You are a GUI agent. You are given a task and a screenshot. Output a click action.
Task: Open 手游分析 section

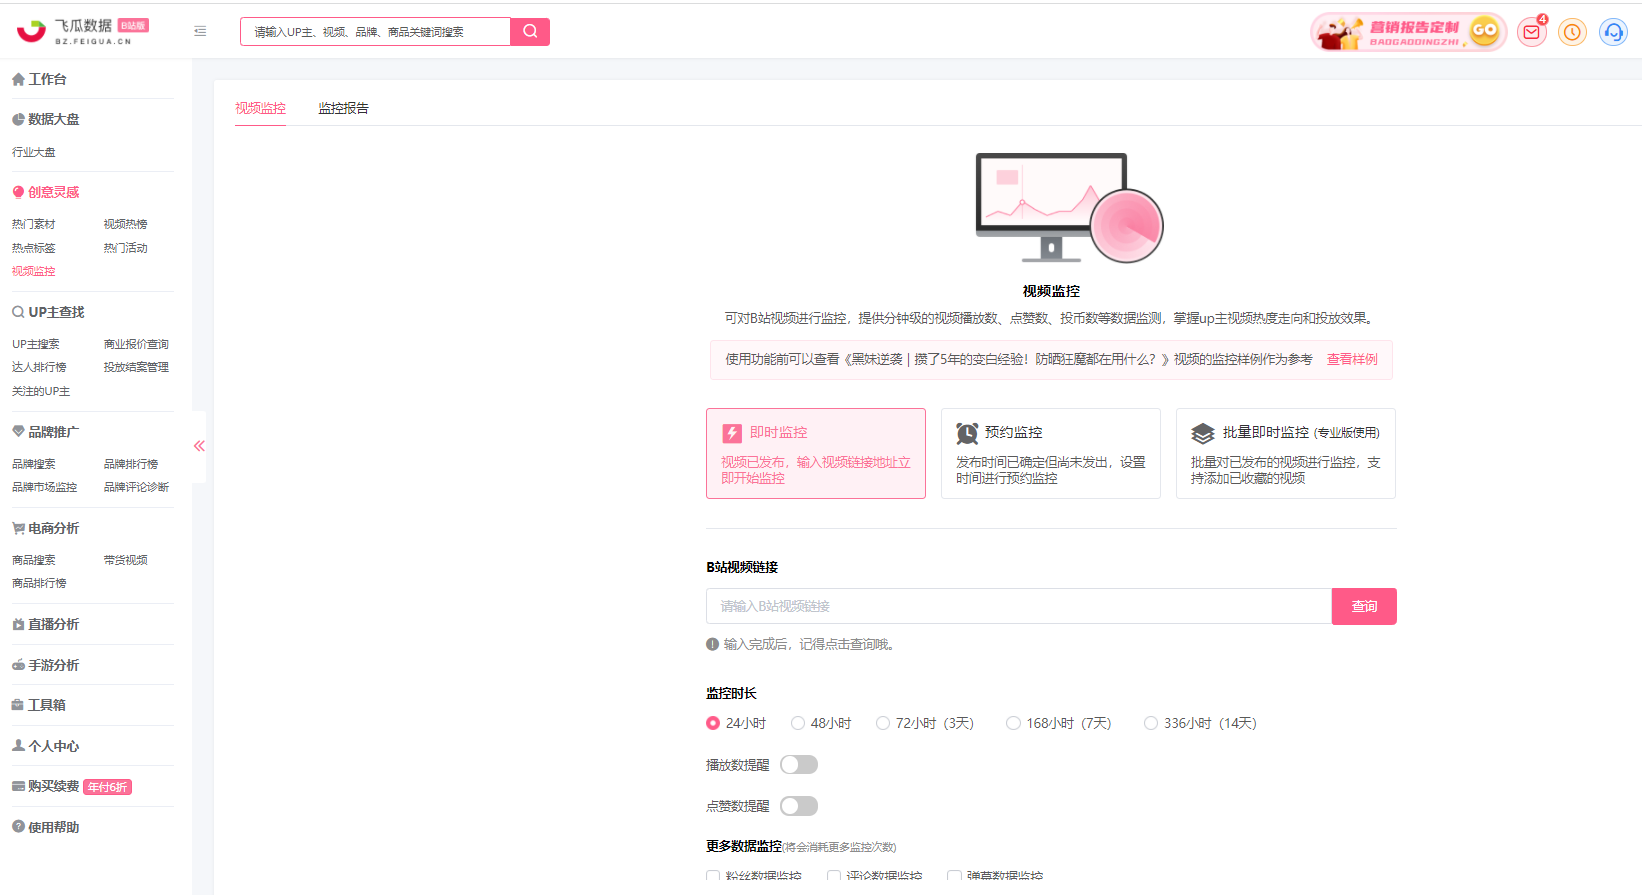coord(46,665)
